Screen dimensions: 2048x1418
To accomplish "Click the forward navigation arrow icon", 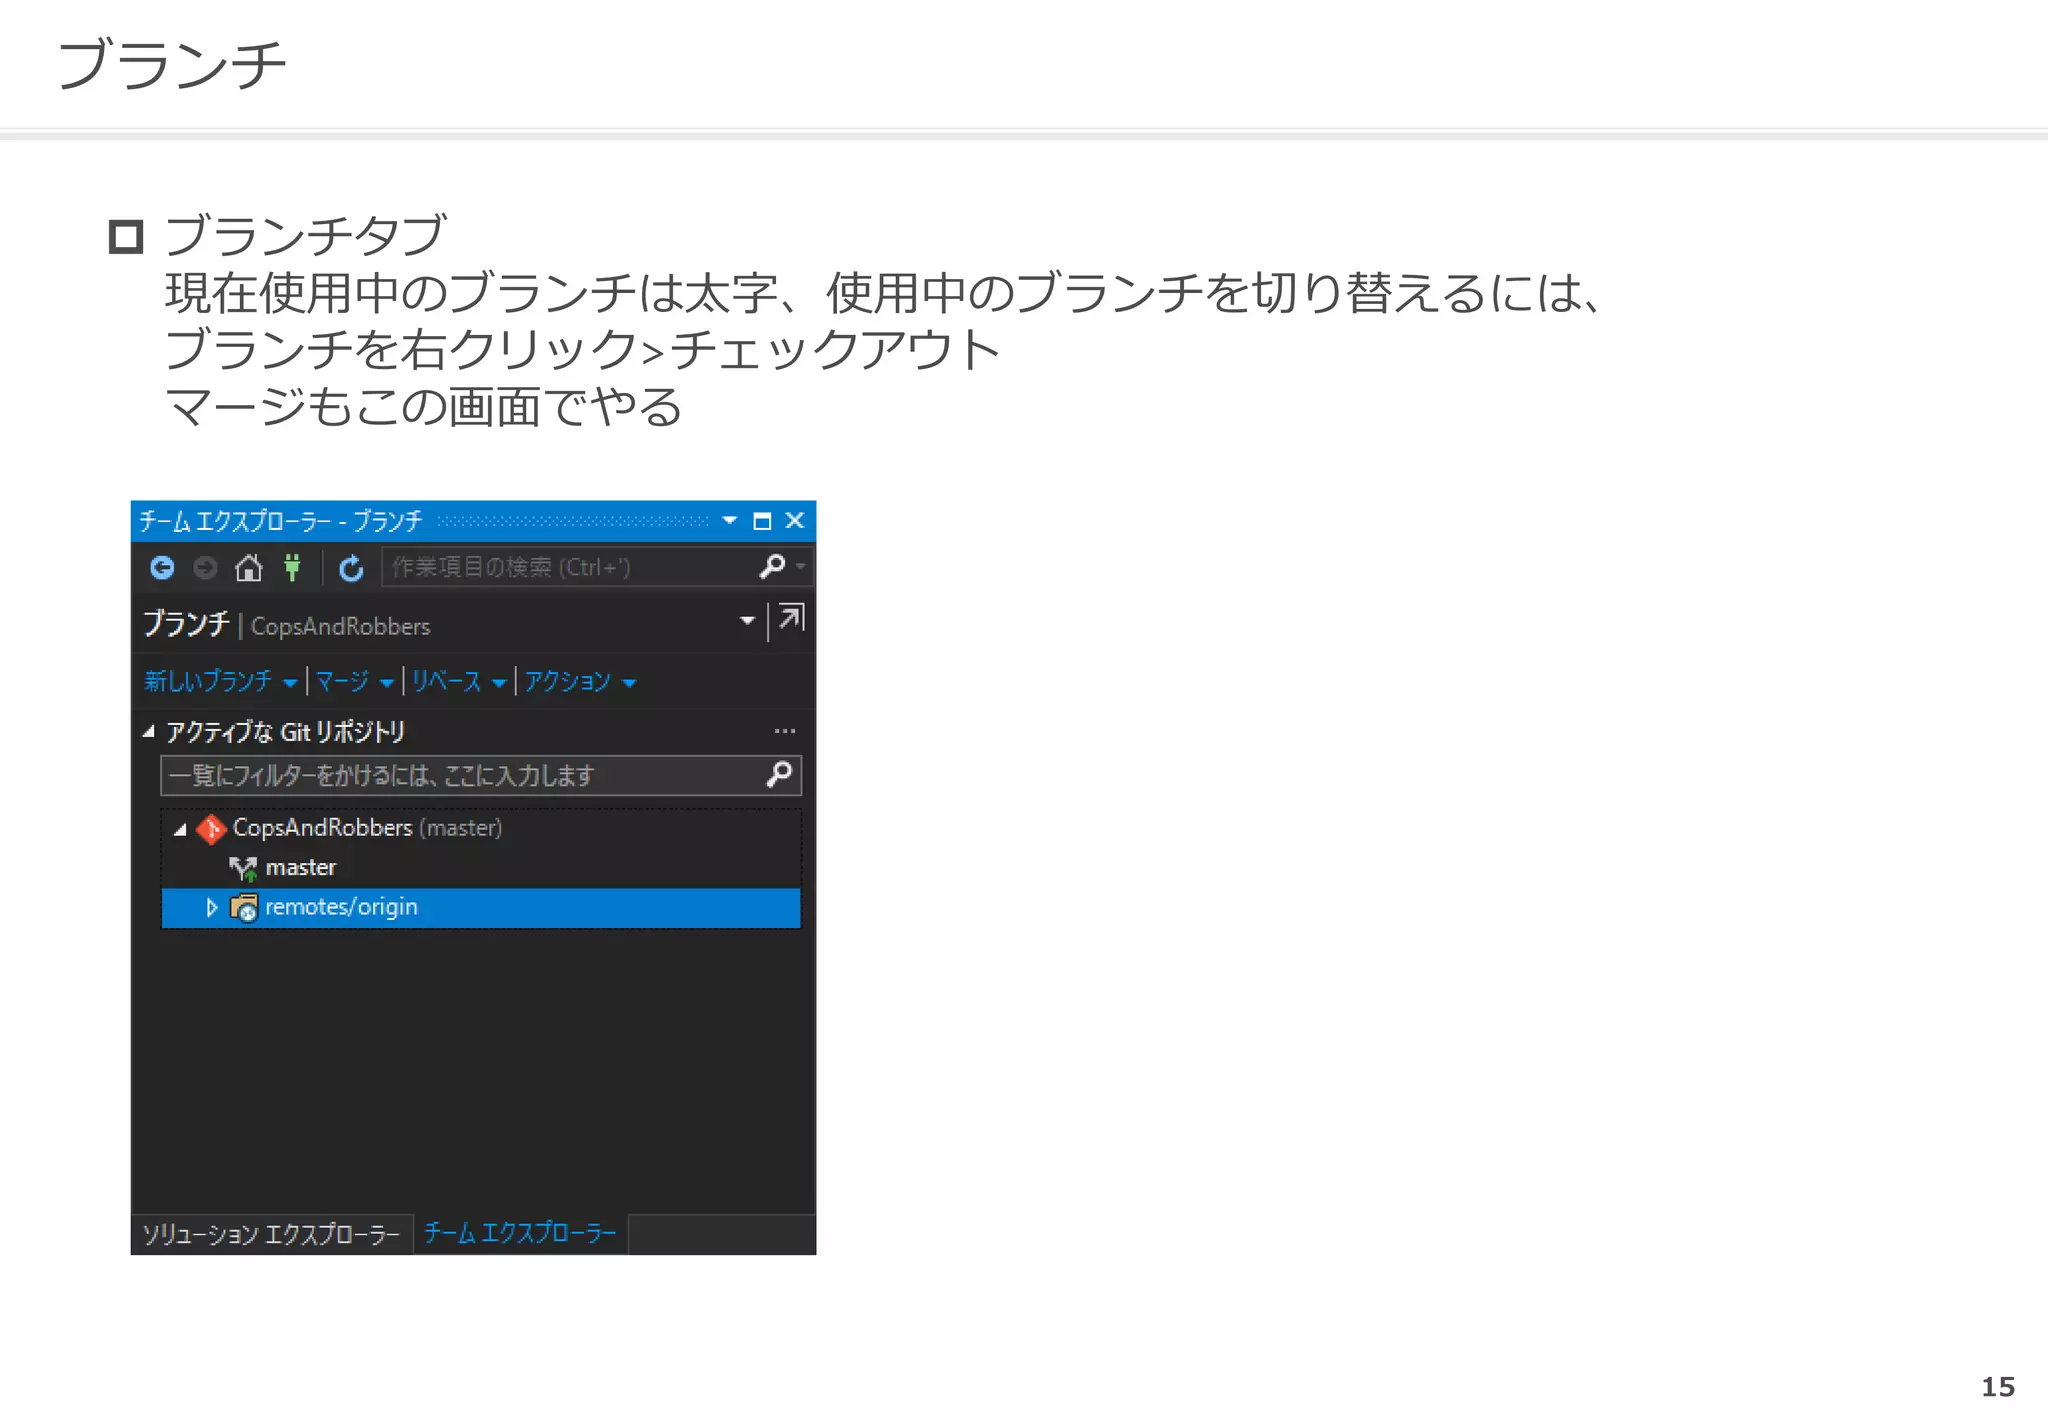I will [x=205, y=568].
